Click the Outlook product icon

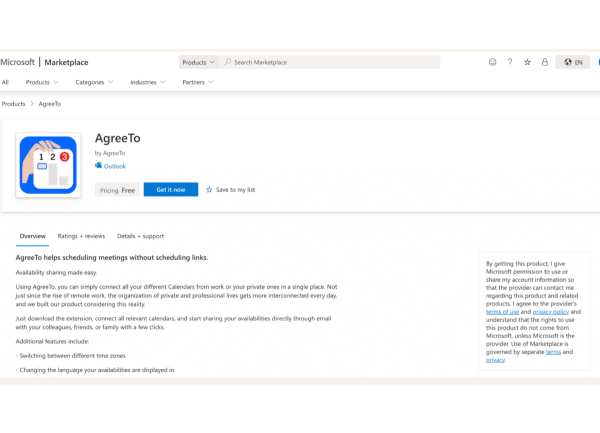pos(98,166)
